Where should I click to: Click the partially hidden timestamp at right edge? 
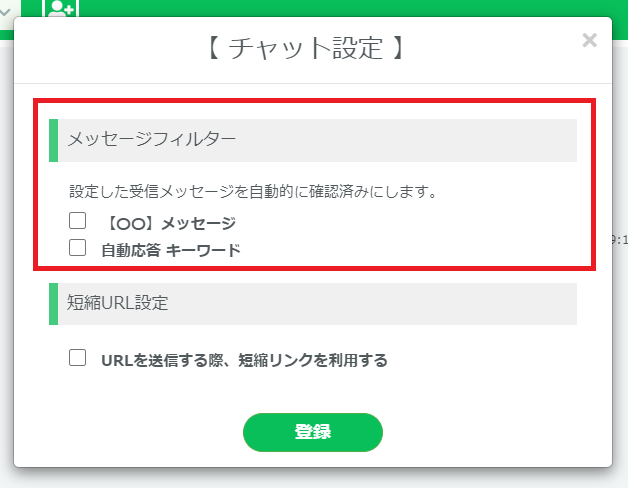pos(620,240)
